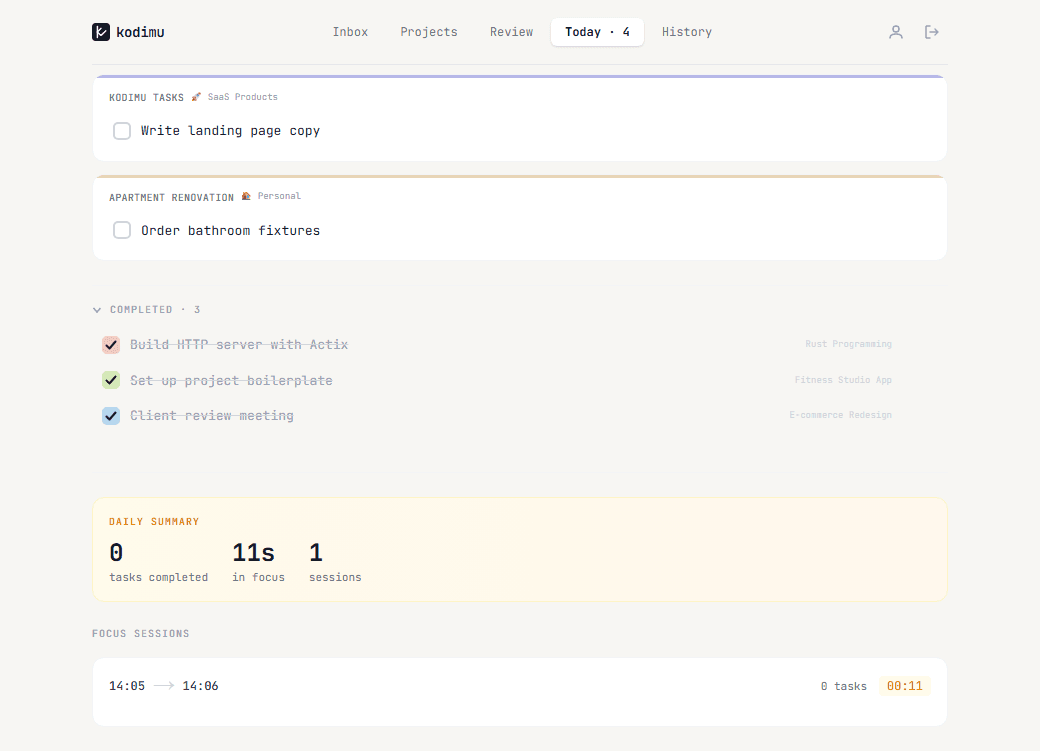The image size is (1040, 751).
Task: Click the rocket icon beside KODIMU TASKS
Action: tap(196, 96)
